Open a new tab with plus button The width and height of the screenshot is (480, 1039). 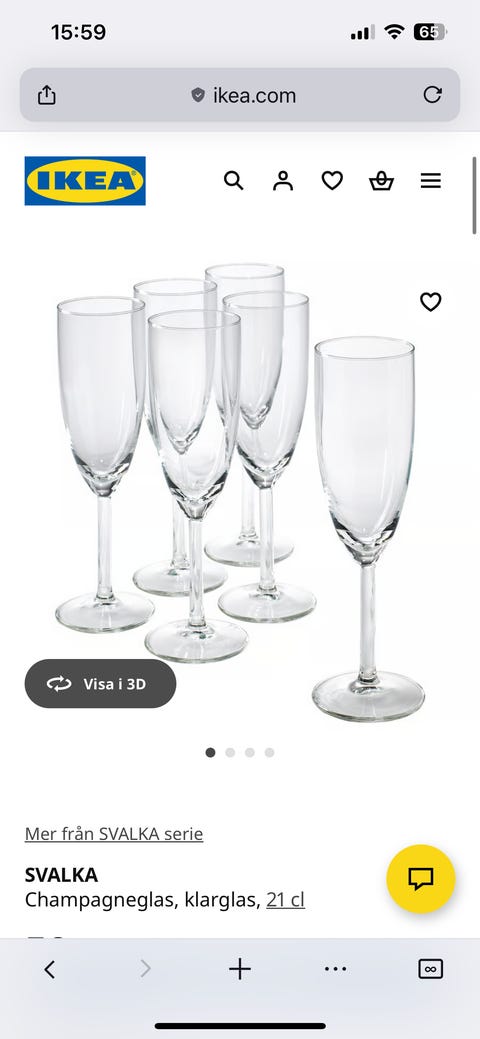click(x=240, y=969)
